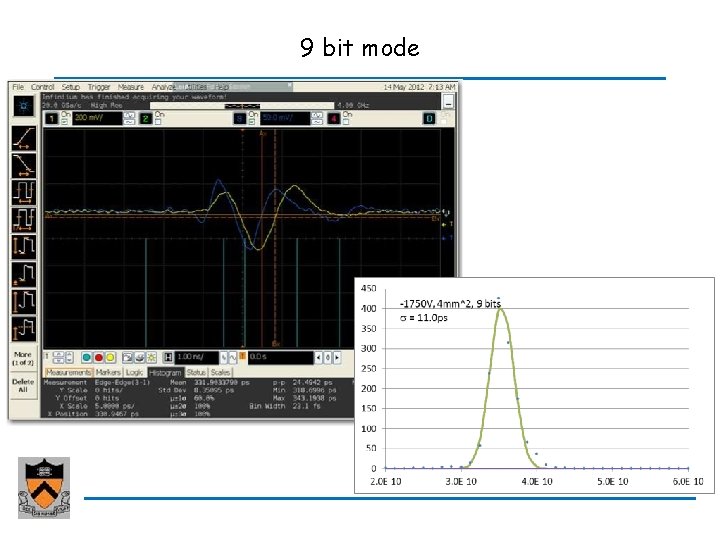Click the channel 3 50.0 mV/ scale field
The image size is (720, 540).
click(285, 118)
